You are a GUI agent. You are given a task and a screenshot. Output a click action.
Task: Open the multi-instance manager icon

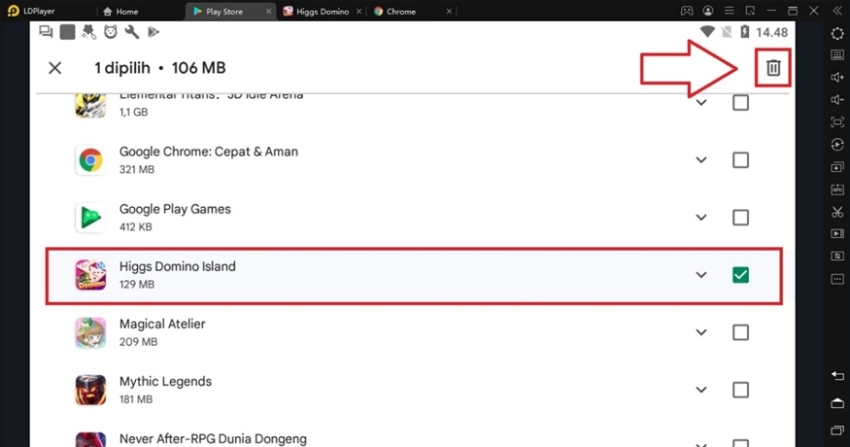click(x=837, y=167)
